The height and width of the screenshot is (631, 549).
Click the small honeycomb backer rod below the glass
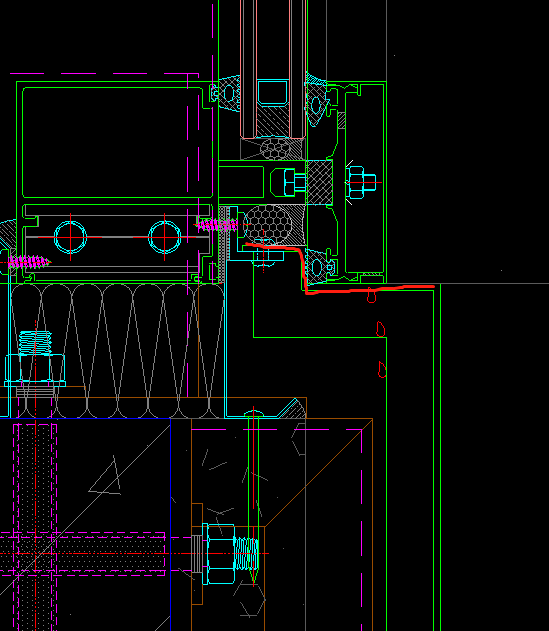276,148
